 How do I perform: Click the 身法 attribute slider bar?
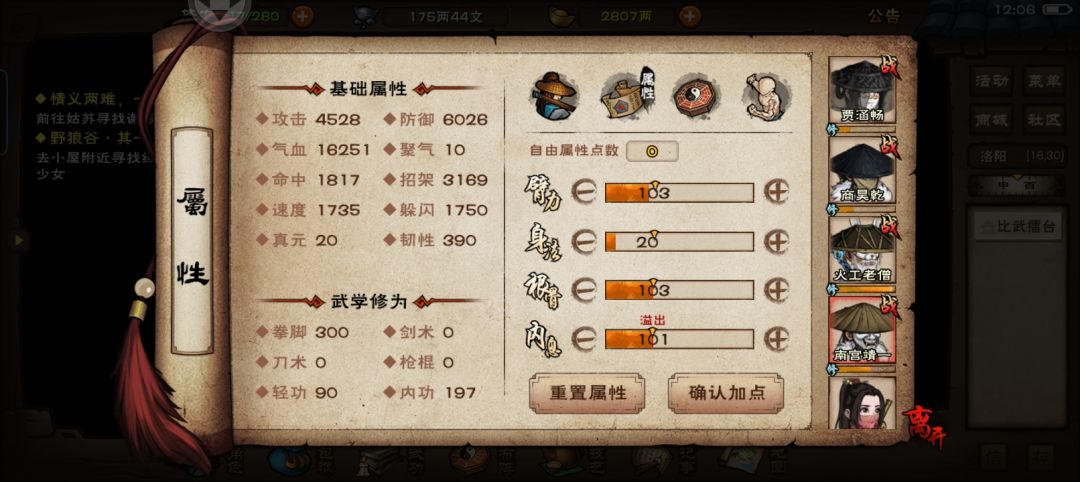coord(679,242)
